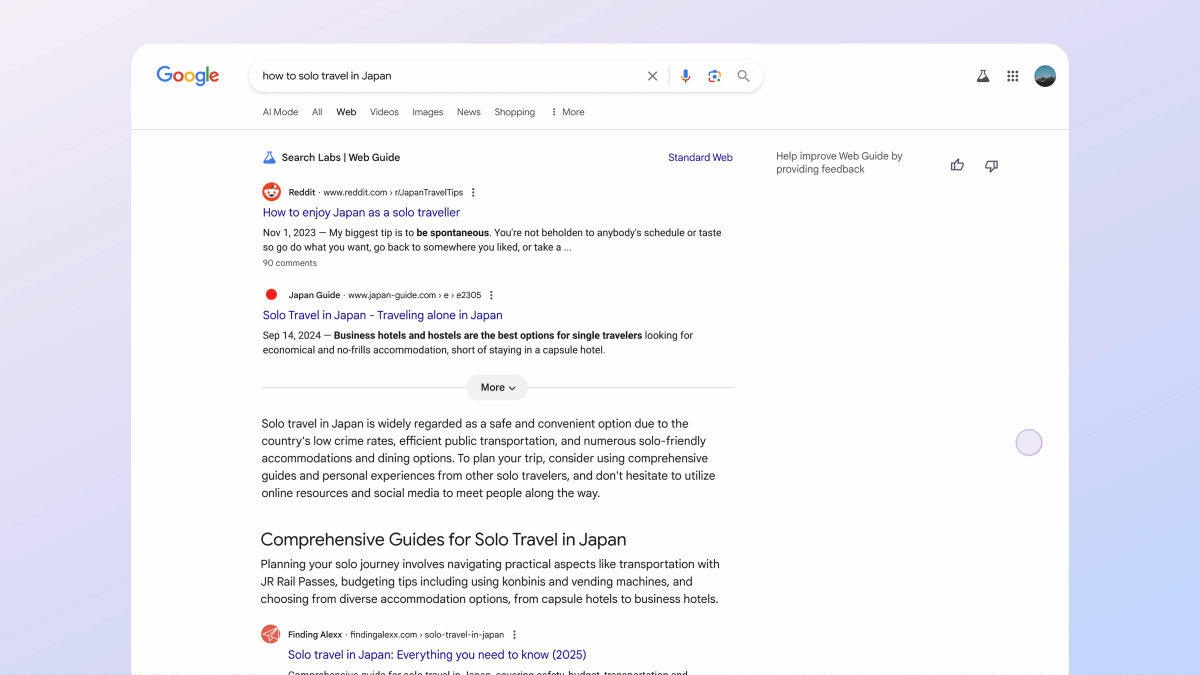1200x675 pixels.
Task: Select the Web tab
Action: point(346,112)
